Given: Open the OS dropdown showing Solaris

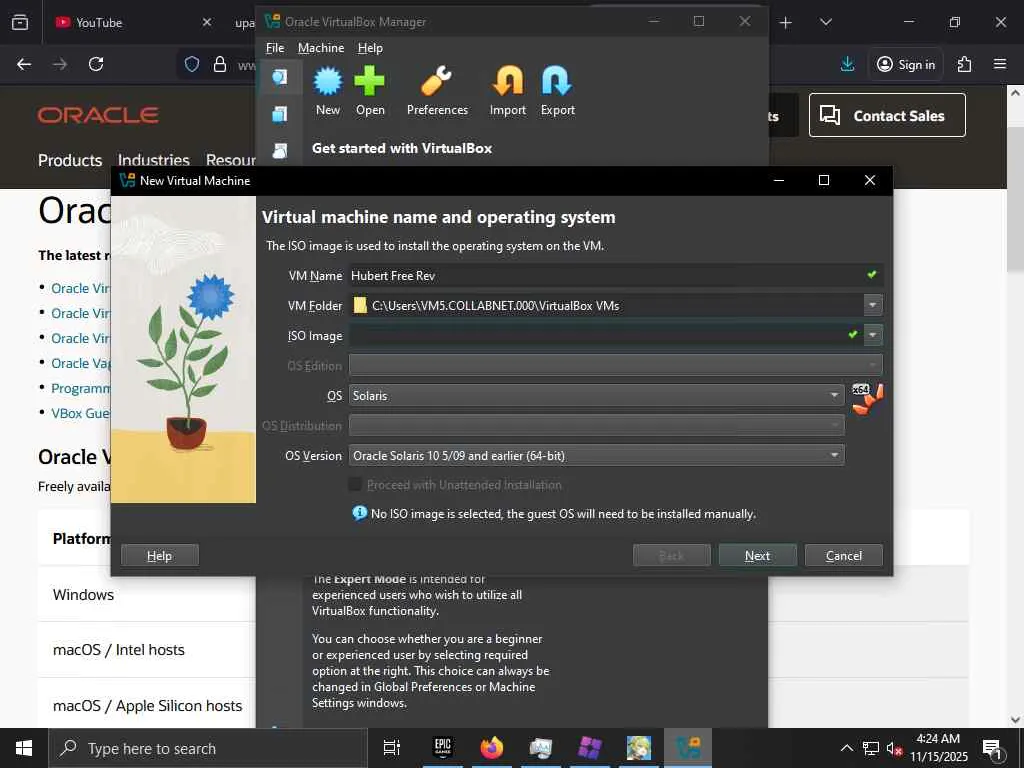Looking at the screenshot, I should (596, 395).
